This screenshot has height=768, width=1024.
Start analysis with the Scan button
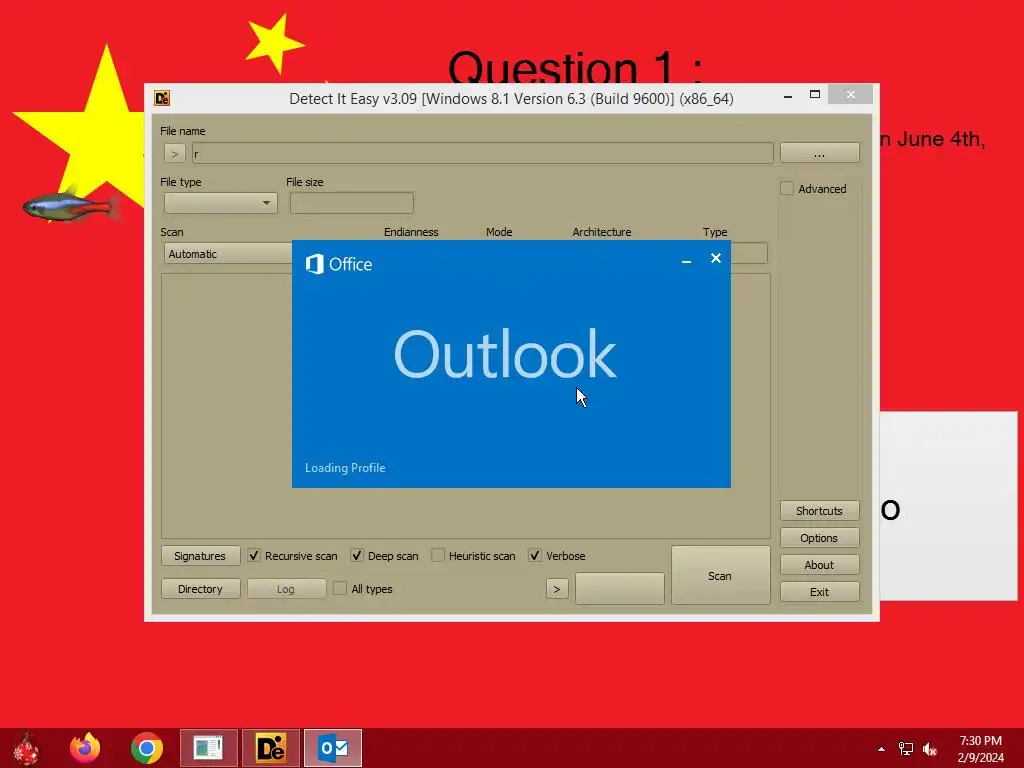tap(720, 575)
